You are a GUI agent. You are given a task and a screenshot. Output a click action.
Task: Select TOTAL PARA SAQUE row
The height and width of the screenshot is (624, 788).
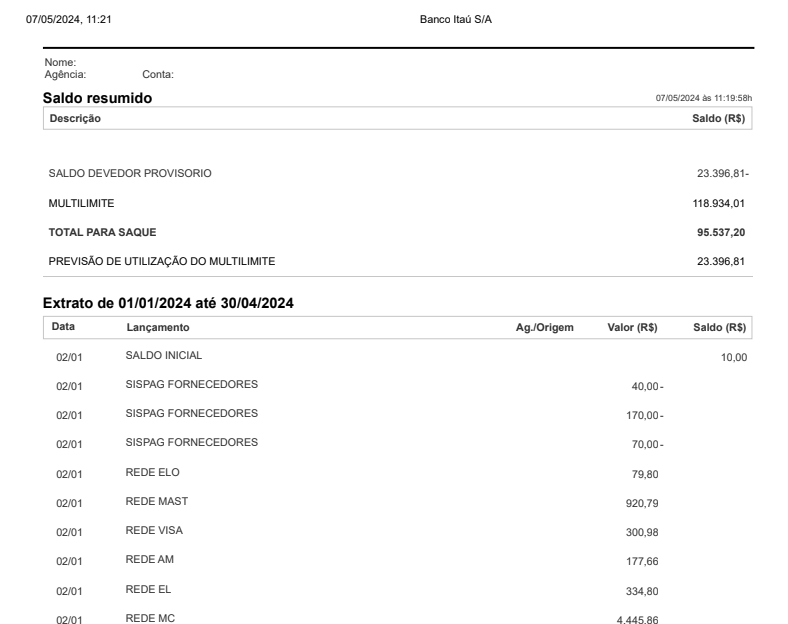[x=398, y=233]
